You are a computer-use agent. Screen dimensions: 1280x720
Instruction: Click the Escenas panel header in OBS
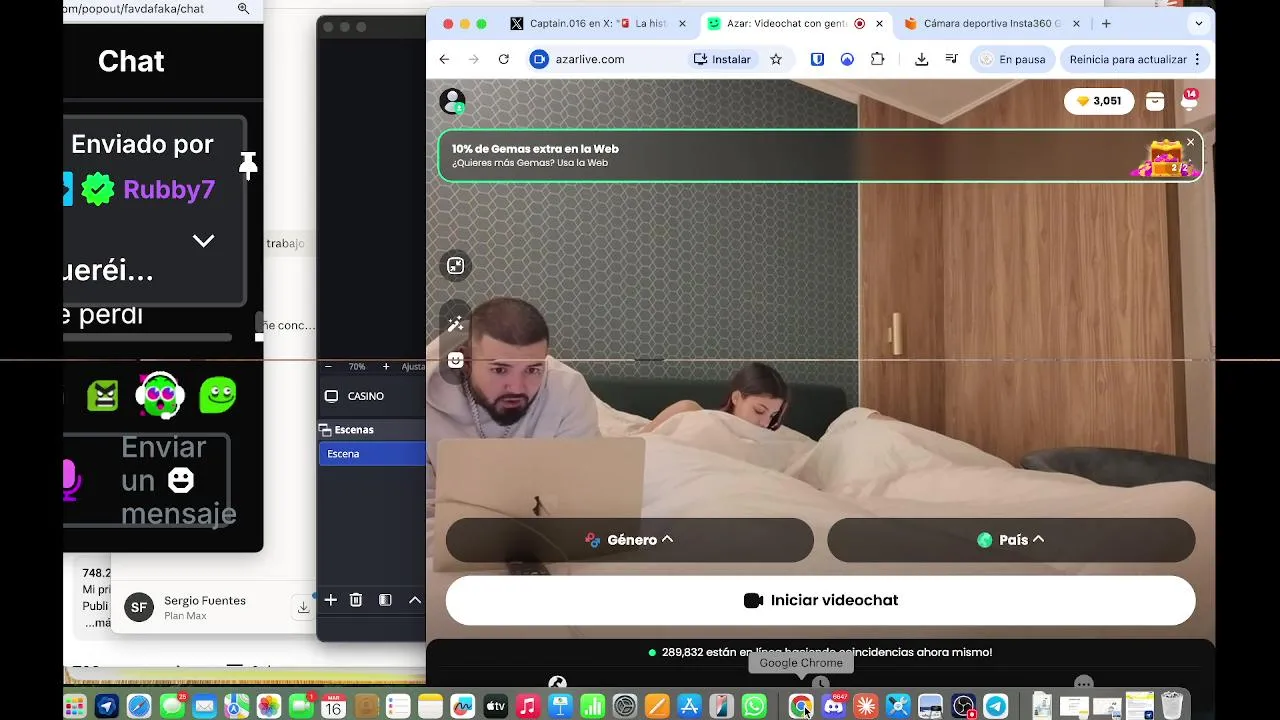click(371, 430)
